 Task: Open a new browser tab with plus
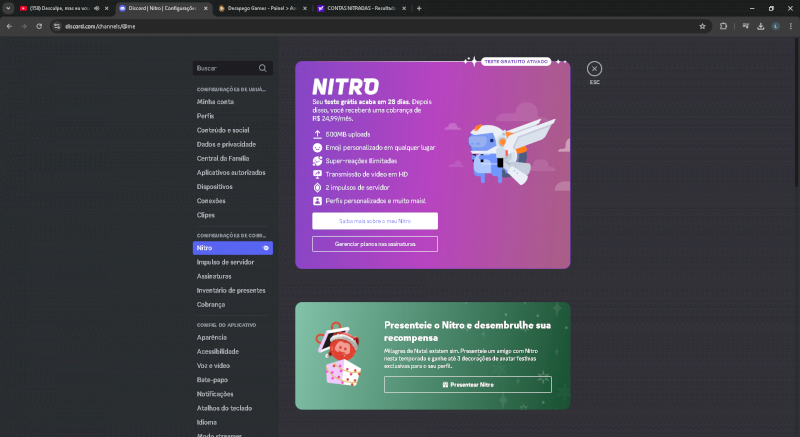[419, 8]
